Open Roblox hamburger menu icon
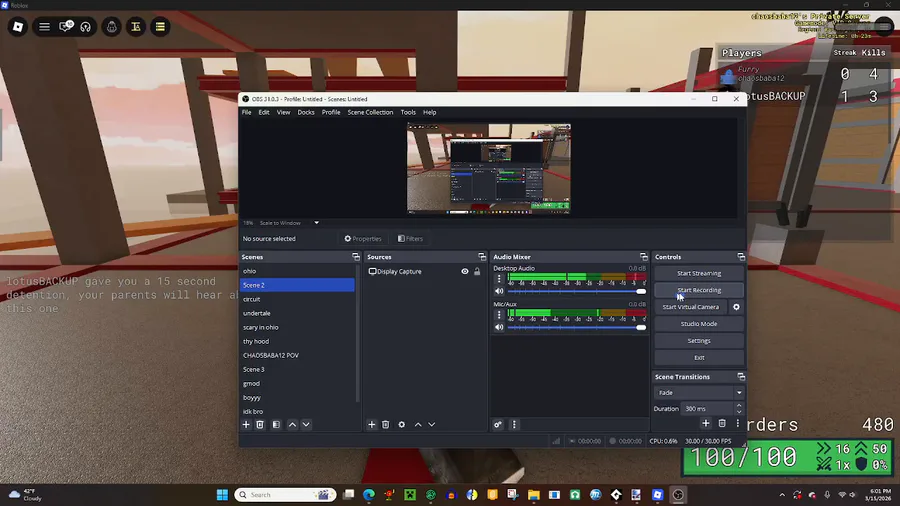This screenshot has width=900, height=506. point(44,26)
